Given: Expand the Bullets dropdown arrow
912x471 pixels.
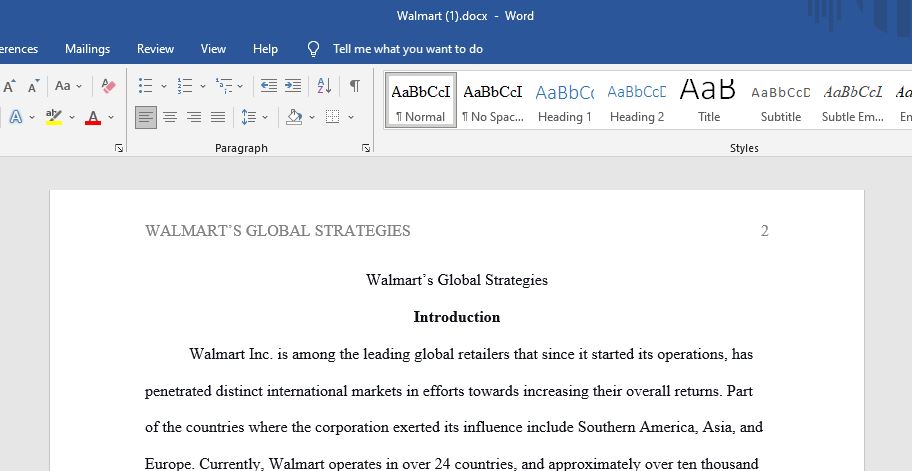Looking at the screenshot, I should pos(163,86).
